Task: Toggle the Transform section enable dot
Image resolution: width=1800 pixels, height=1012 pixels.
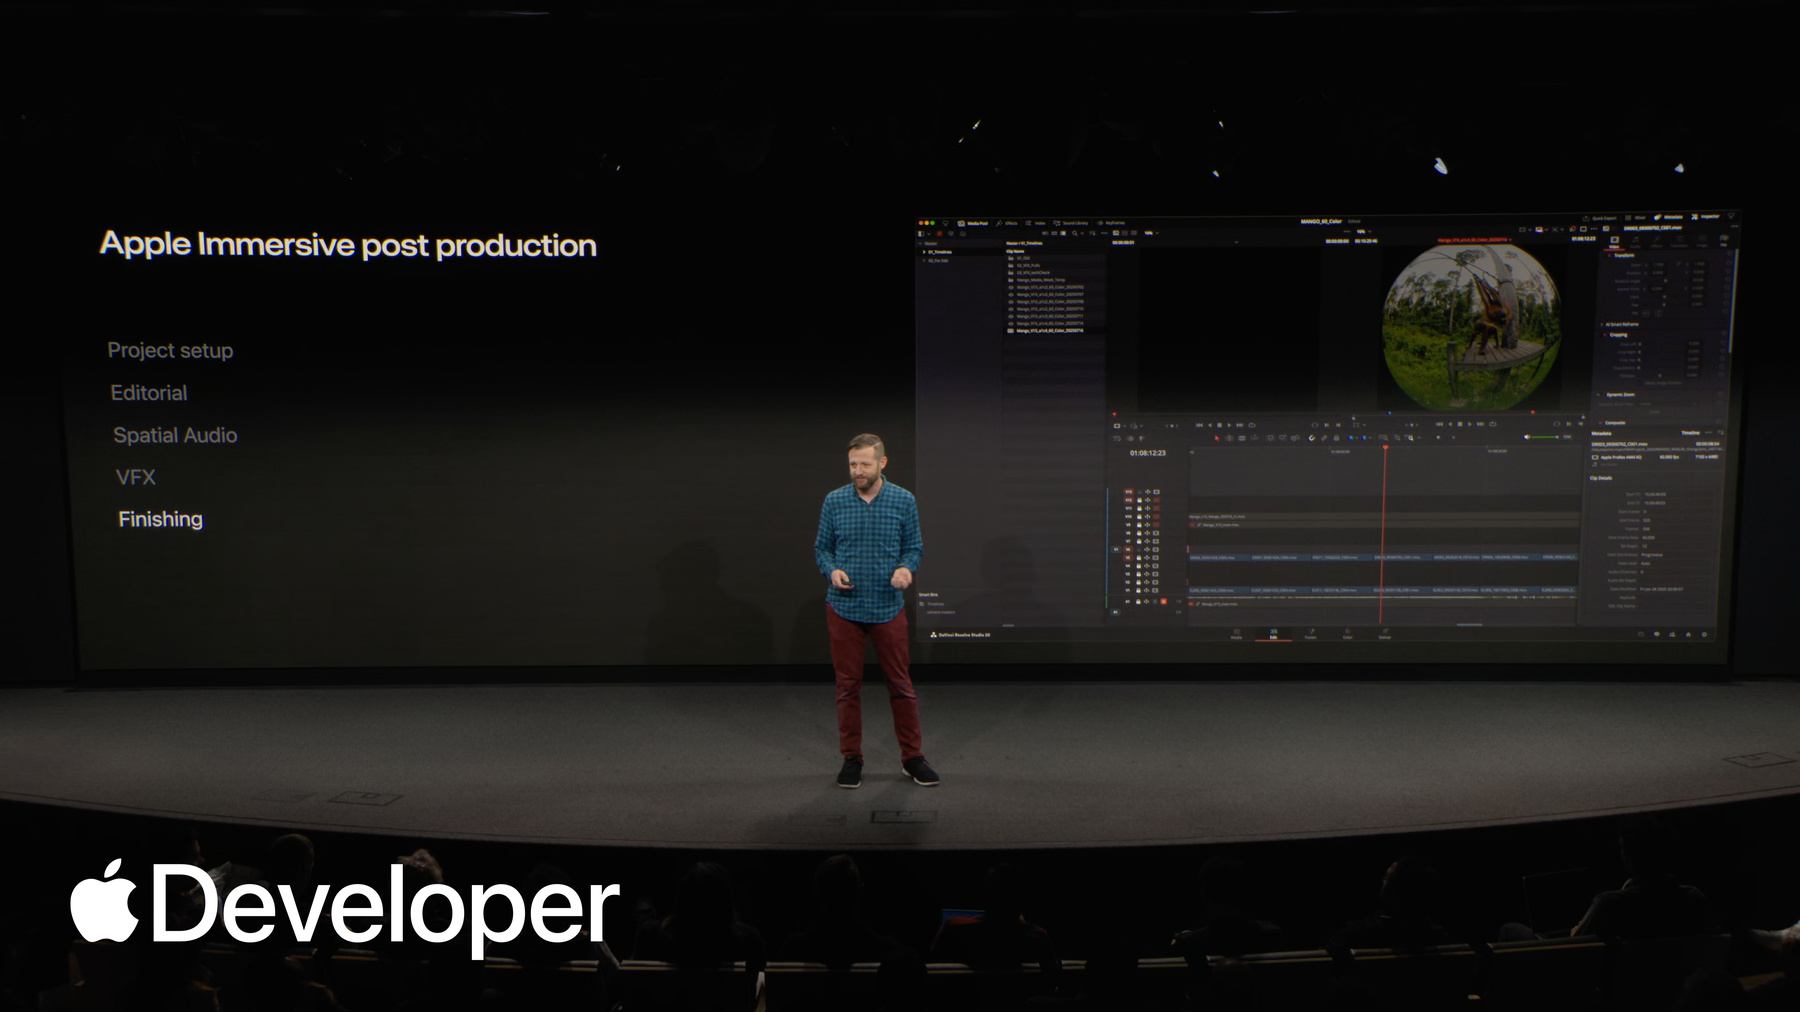Action: (x=1609, y=256)
